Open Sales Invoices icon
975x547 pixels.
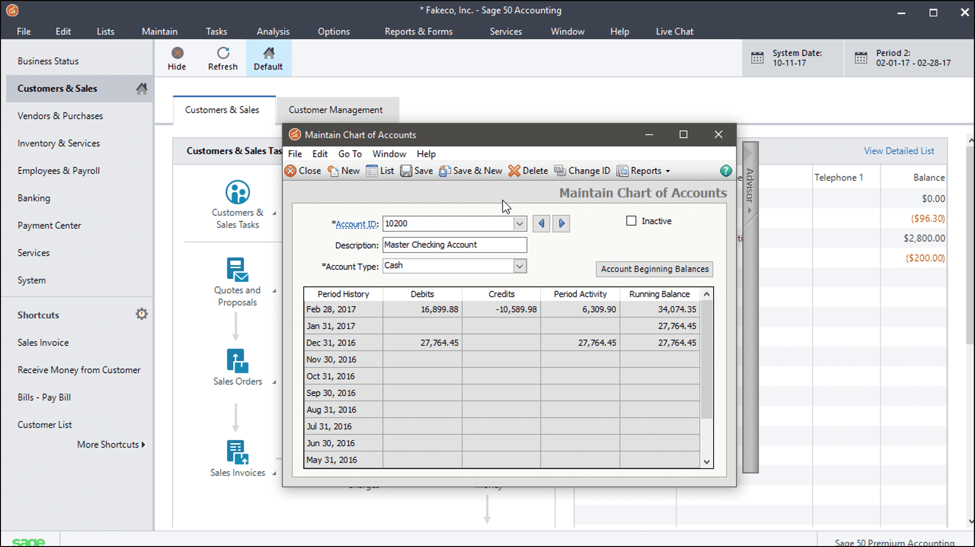[x=237, y=452]
